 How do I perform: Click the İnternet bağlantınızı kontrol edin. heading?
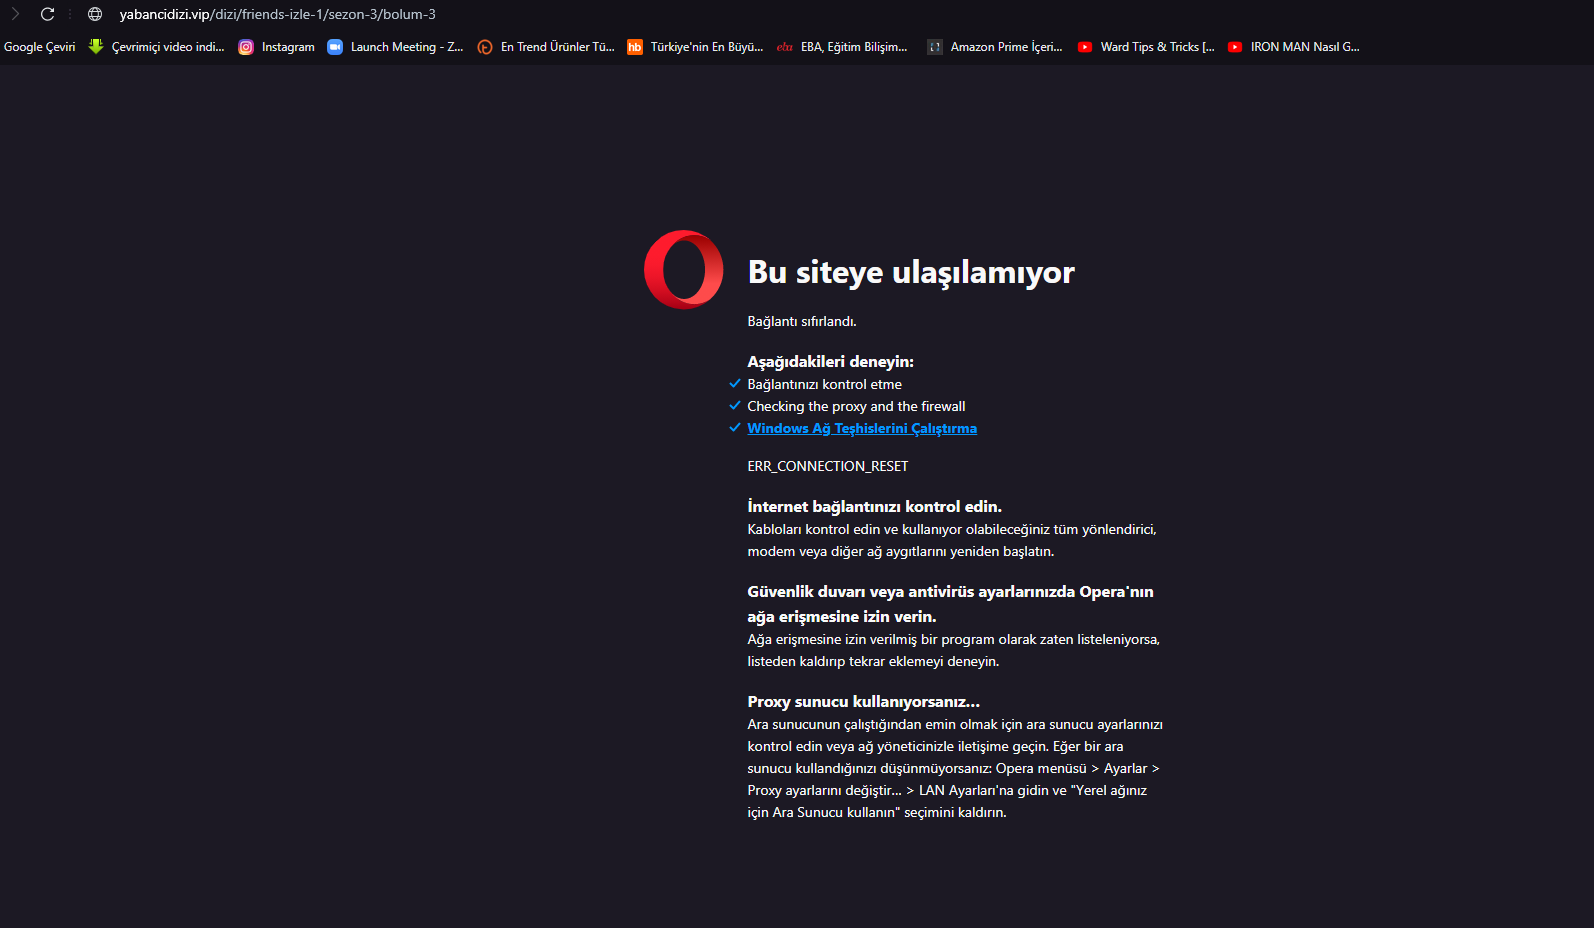coord(874,506)
